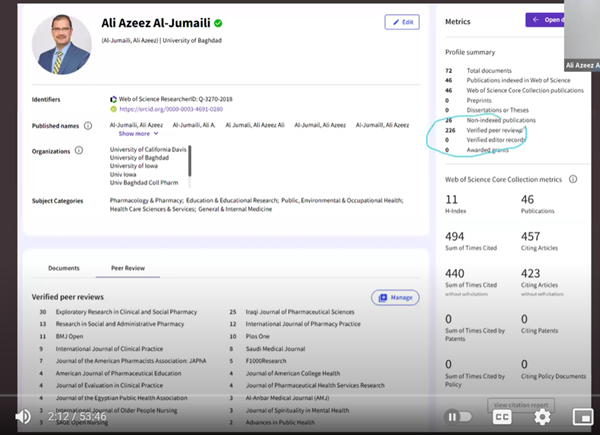Click Pharmacology & Pharmacy subject category
The height and width of the screenshot is (435, 600).
[146, 200]
